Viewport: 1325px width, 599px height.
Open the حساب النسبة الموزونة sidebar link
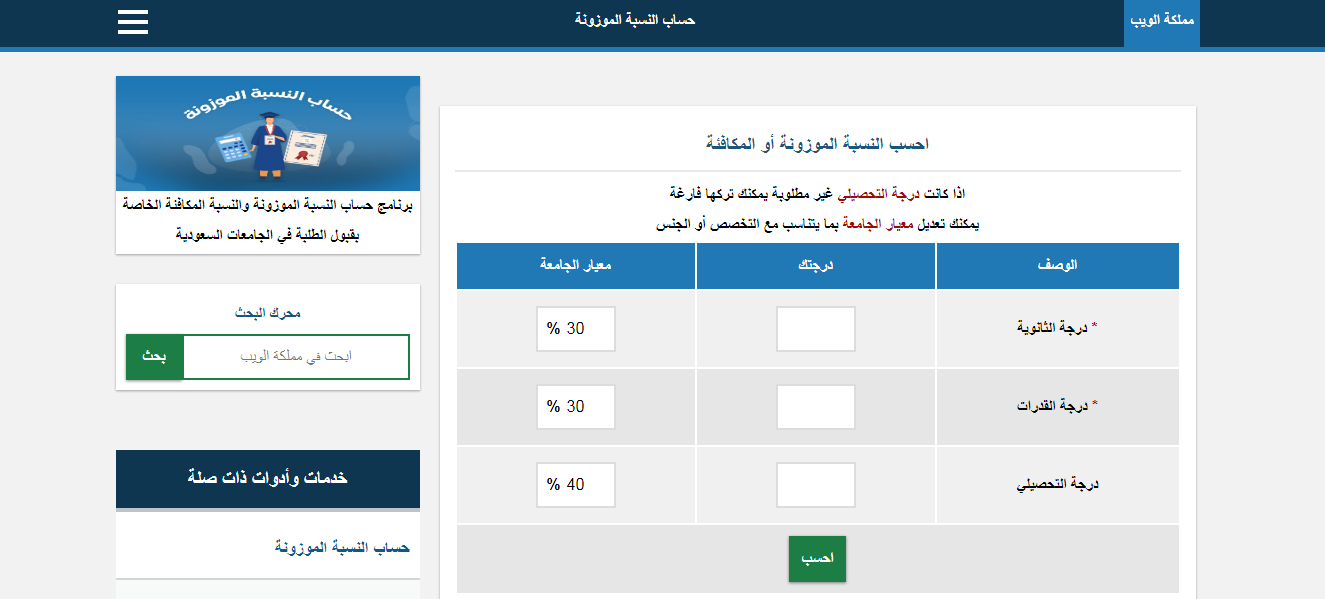[342, 547]
